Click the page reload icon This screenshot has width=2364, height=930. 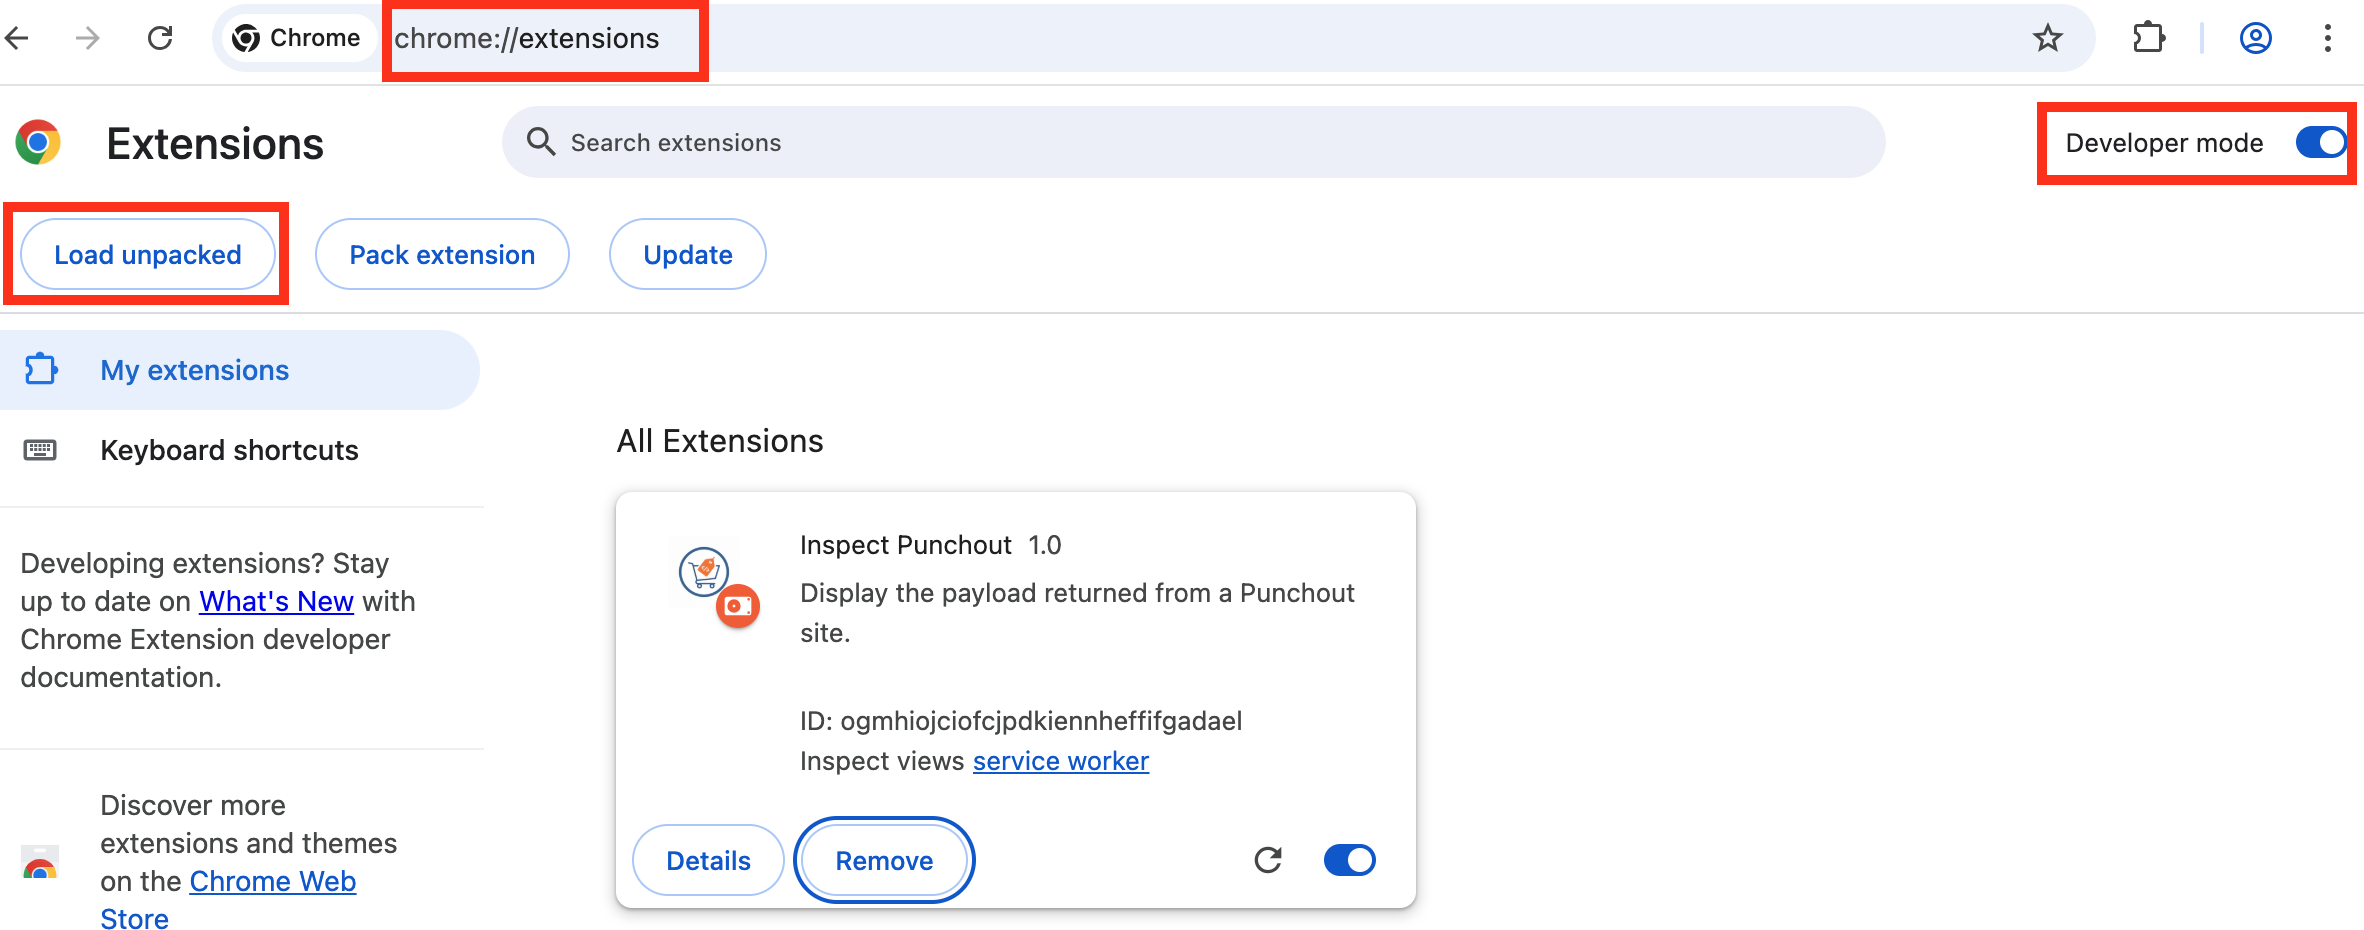point(160,37)
